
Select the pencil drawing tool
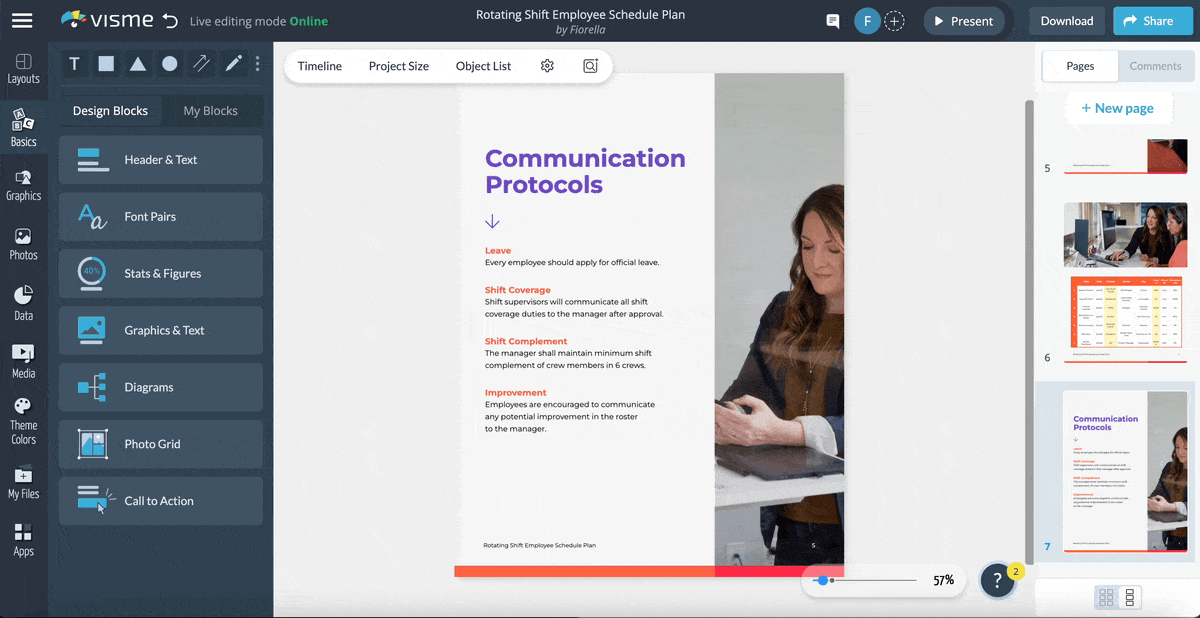[x=232, y=63]
